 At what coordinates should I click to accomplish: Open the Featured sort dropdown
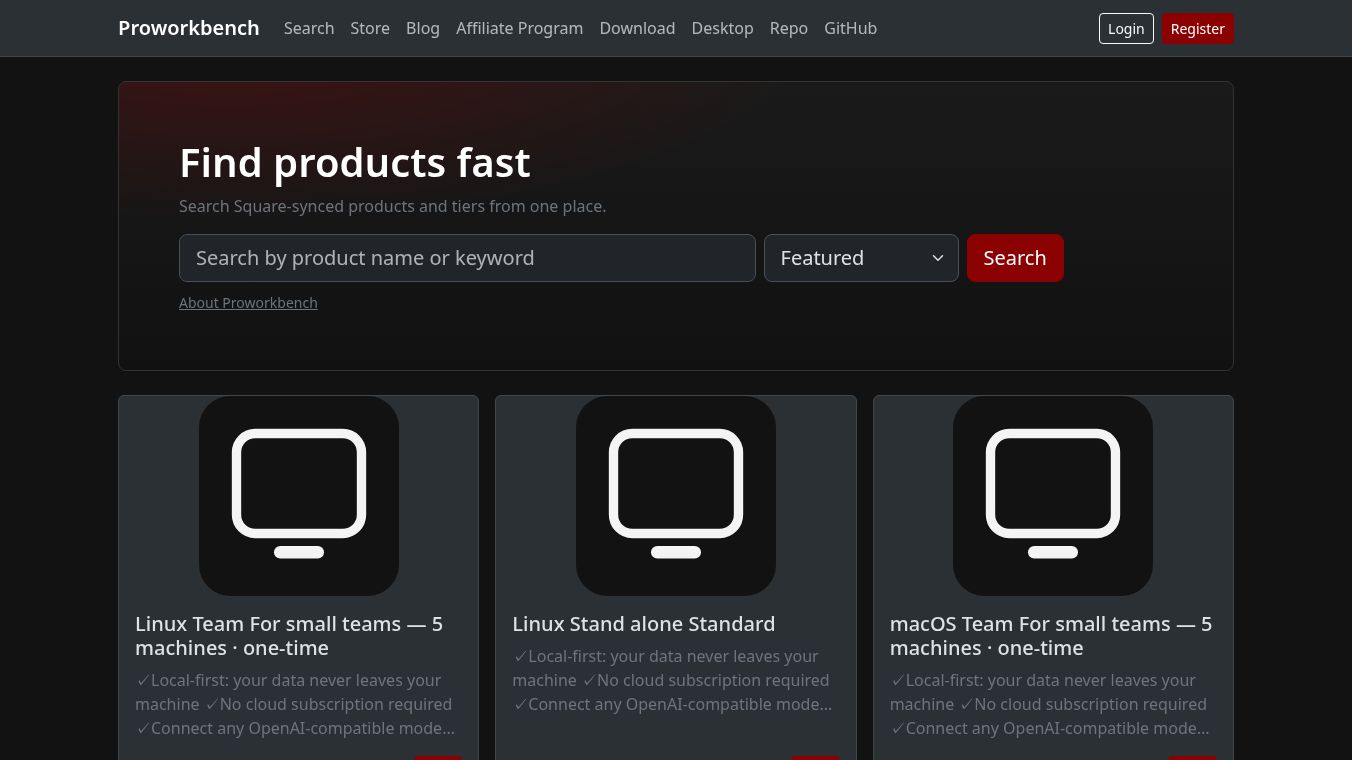click(x=861, y=258)
